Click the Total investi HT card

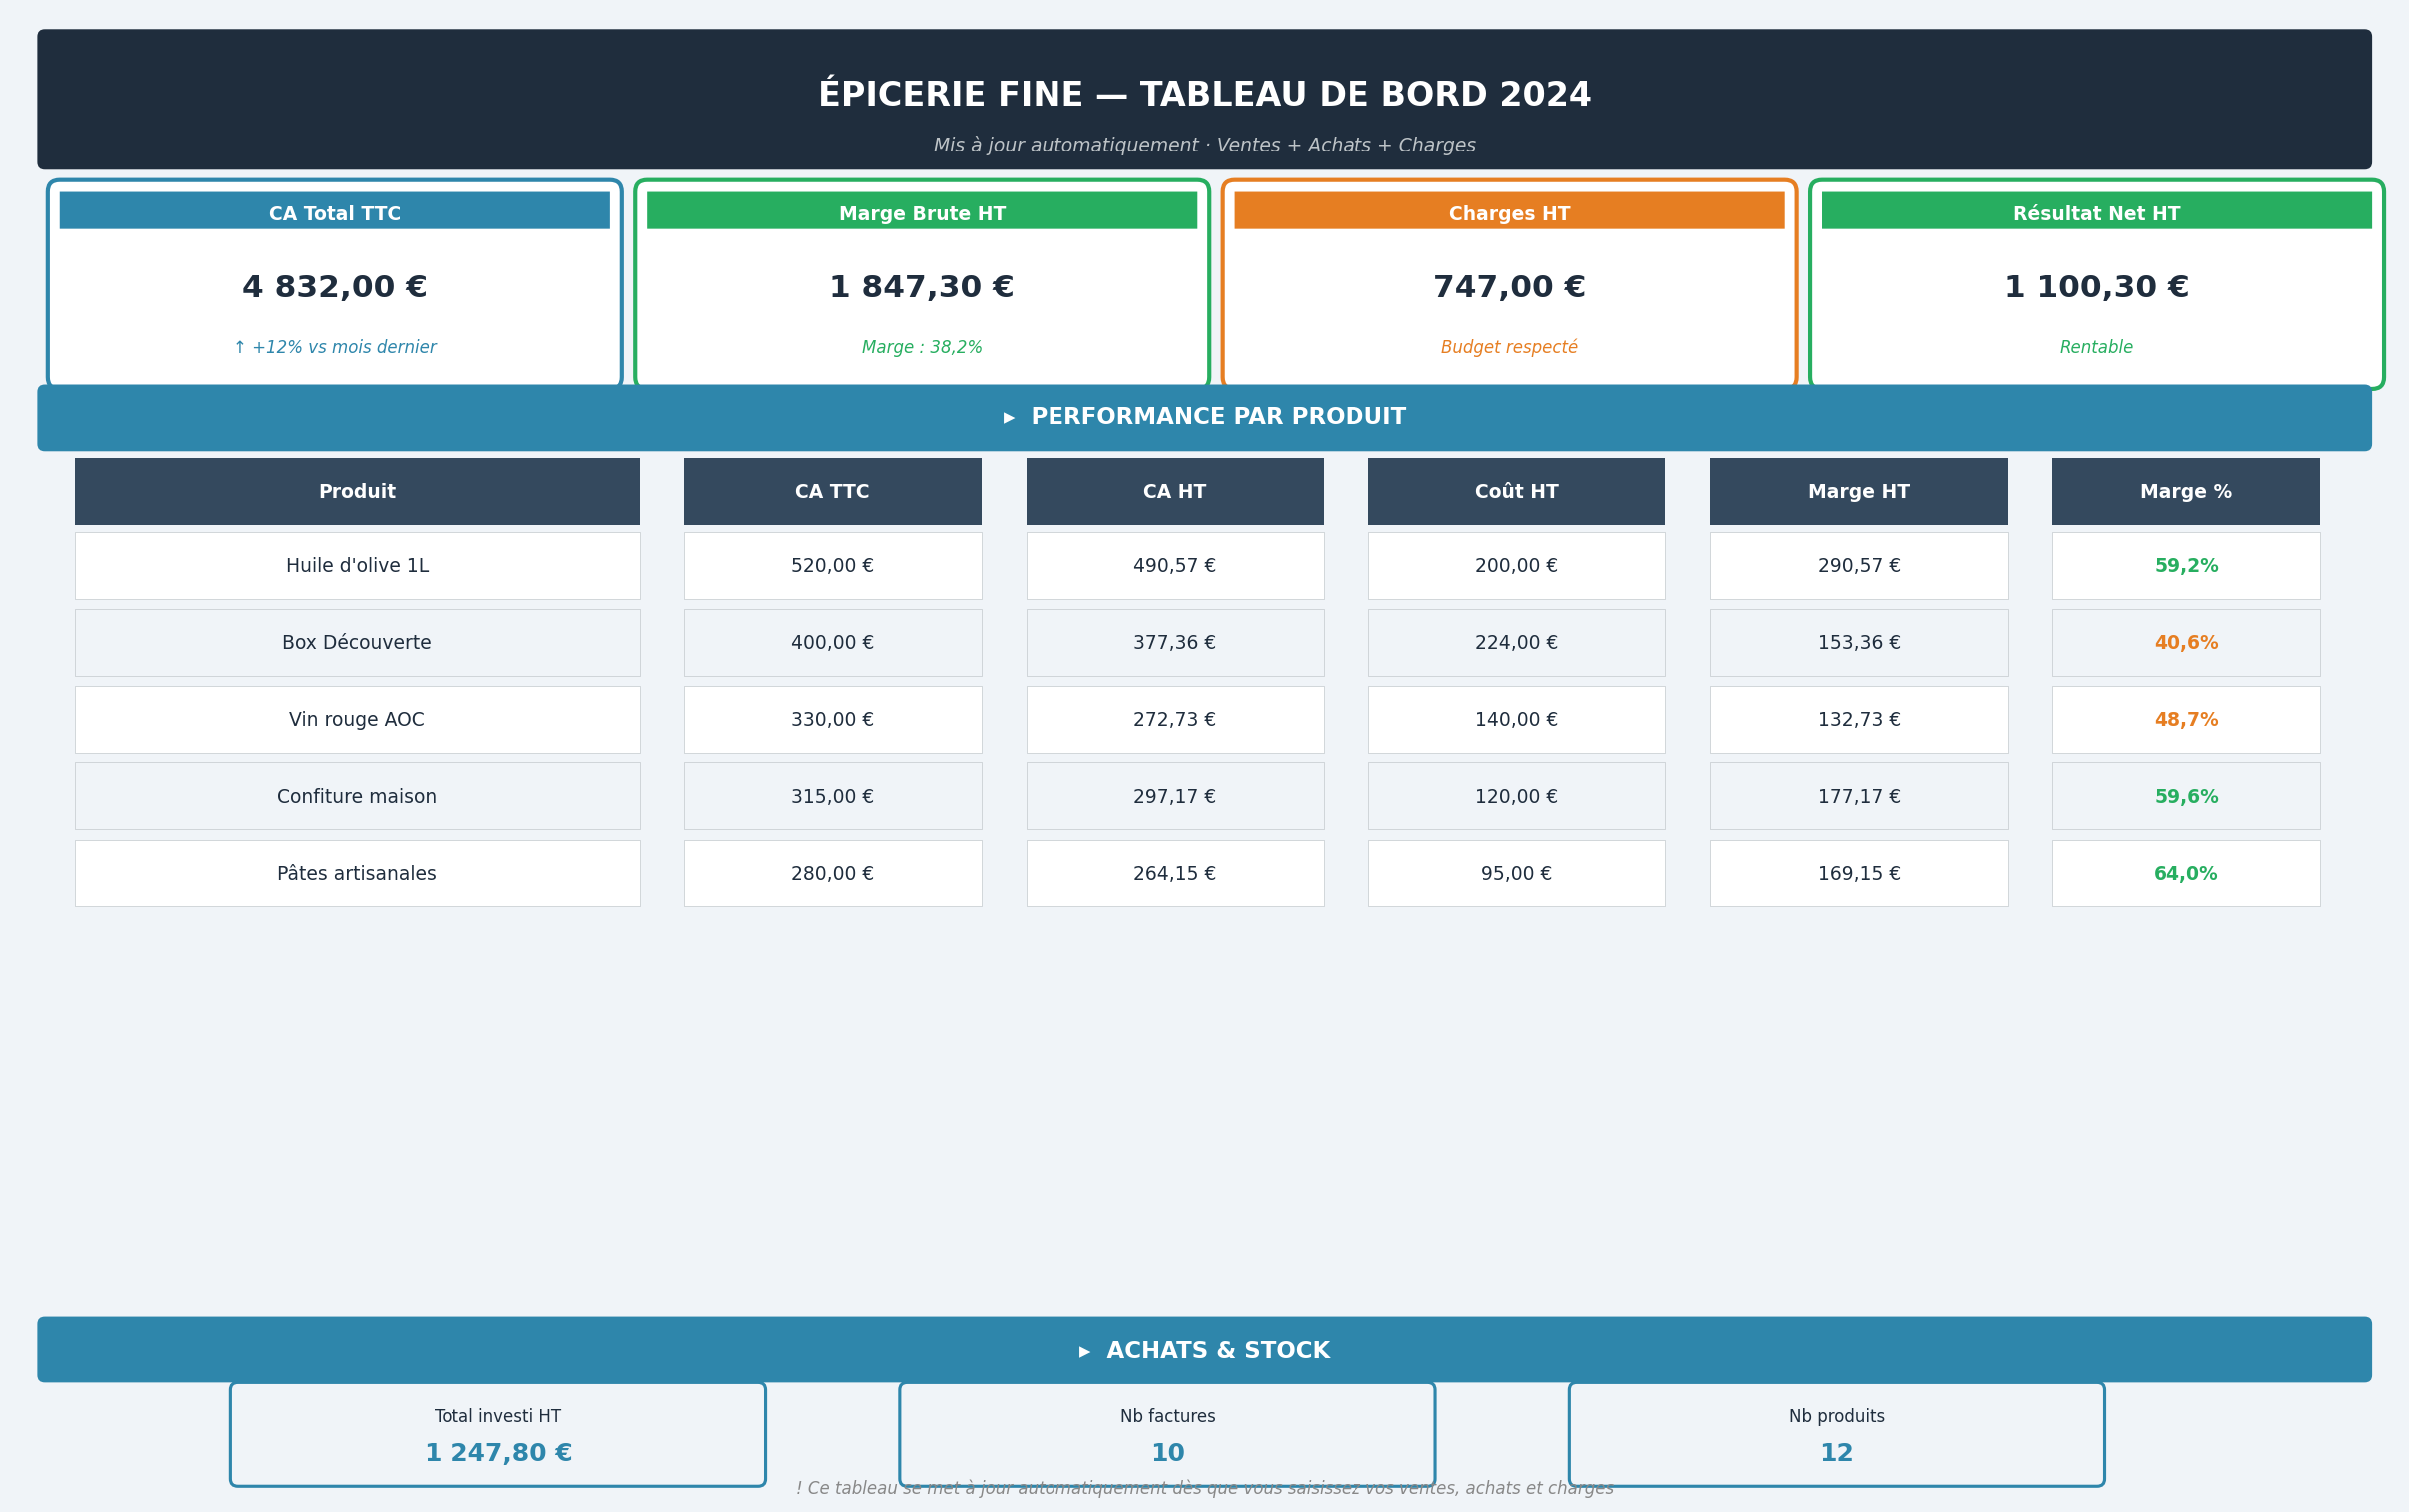coord(498,1434)
